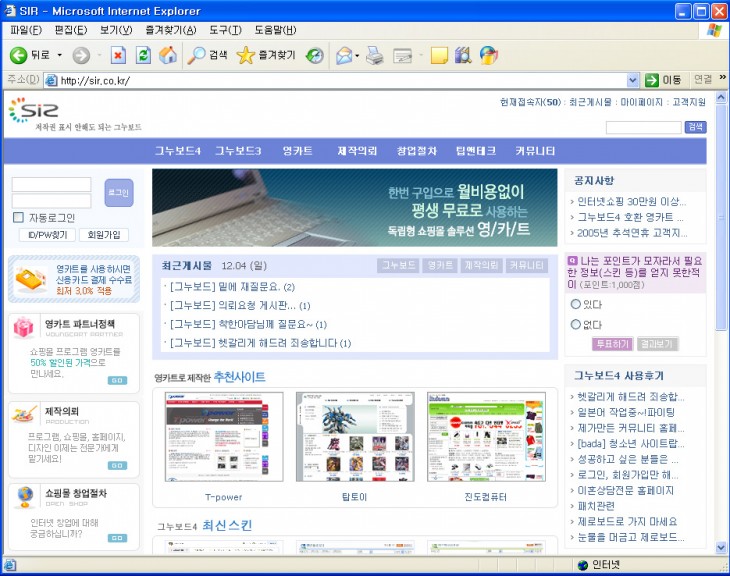The height and width of the screenshot is (576, 730).
Task: Select the 없다 poll option
Action: (575, 324)
